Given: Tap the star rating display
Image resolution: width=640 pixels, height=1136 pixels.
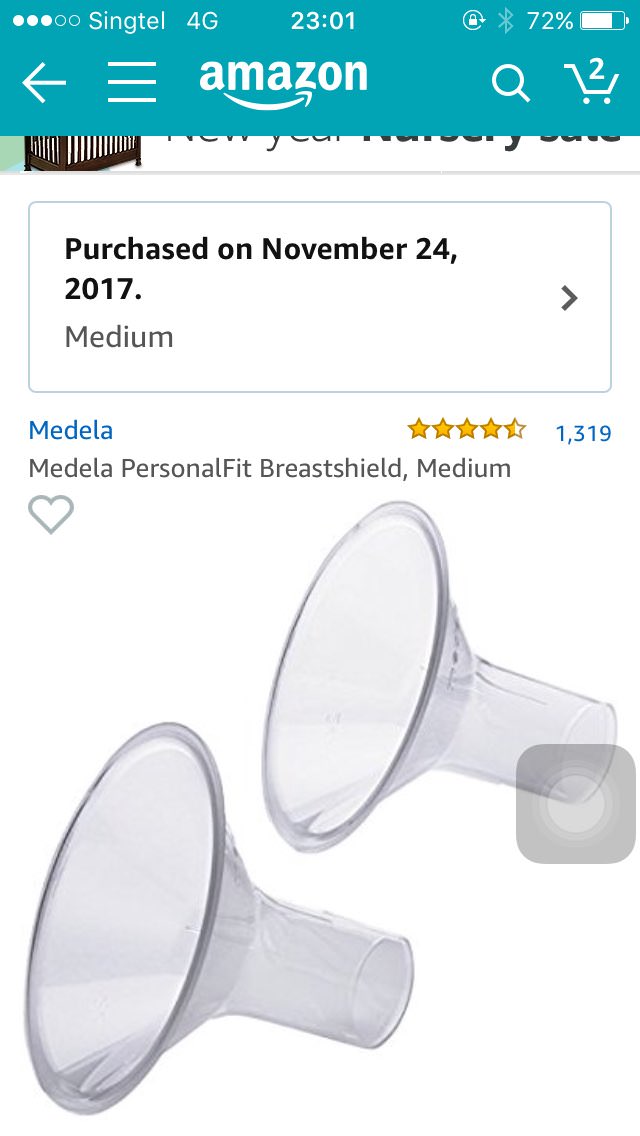Looking at the screenshot, I should [x=467, y=429].
